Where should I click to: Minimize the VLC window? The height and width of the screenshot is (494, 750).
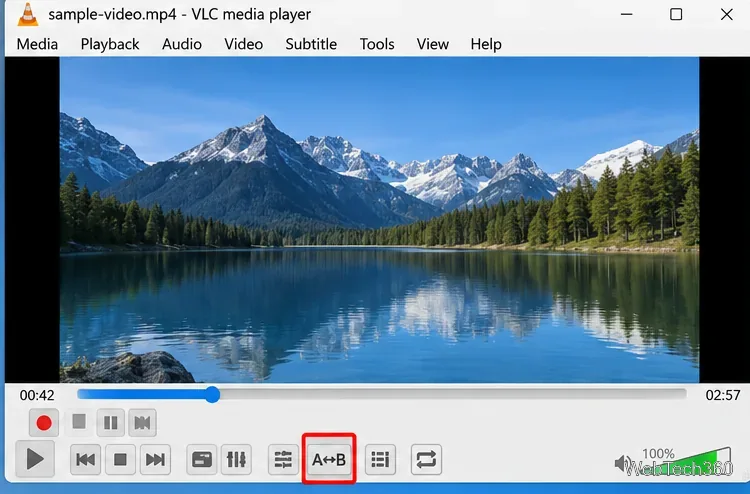pyautogui.click(x=627, y=14)
